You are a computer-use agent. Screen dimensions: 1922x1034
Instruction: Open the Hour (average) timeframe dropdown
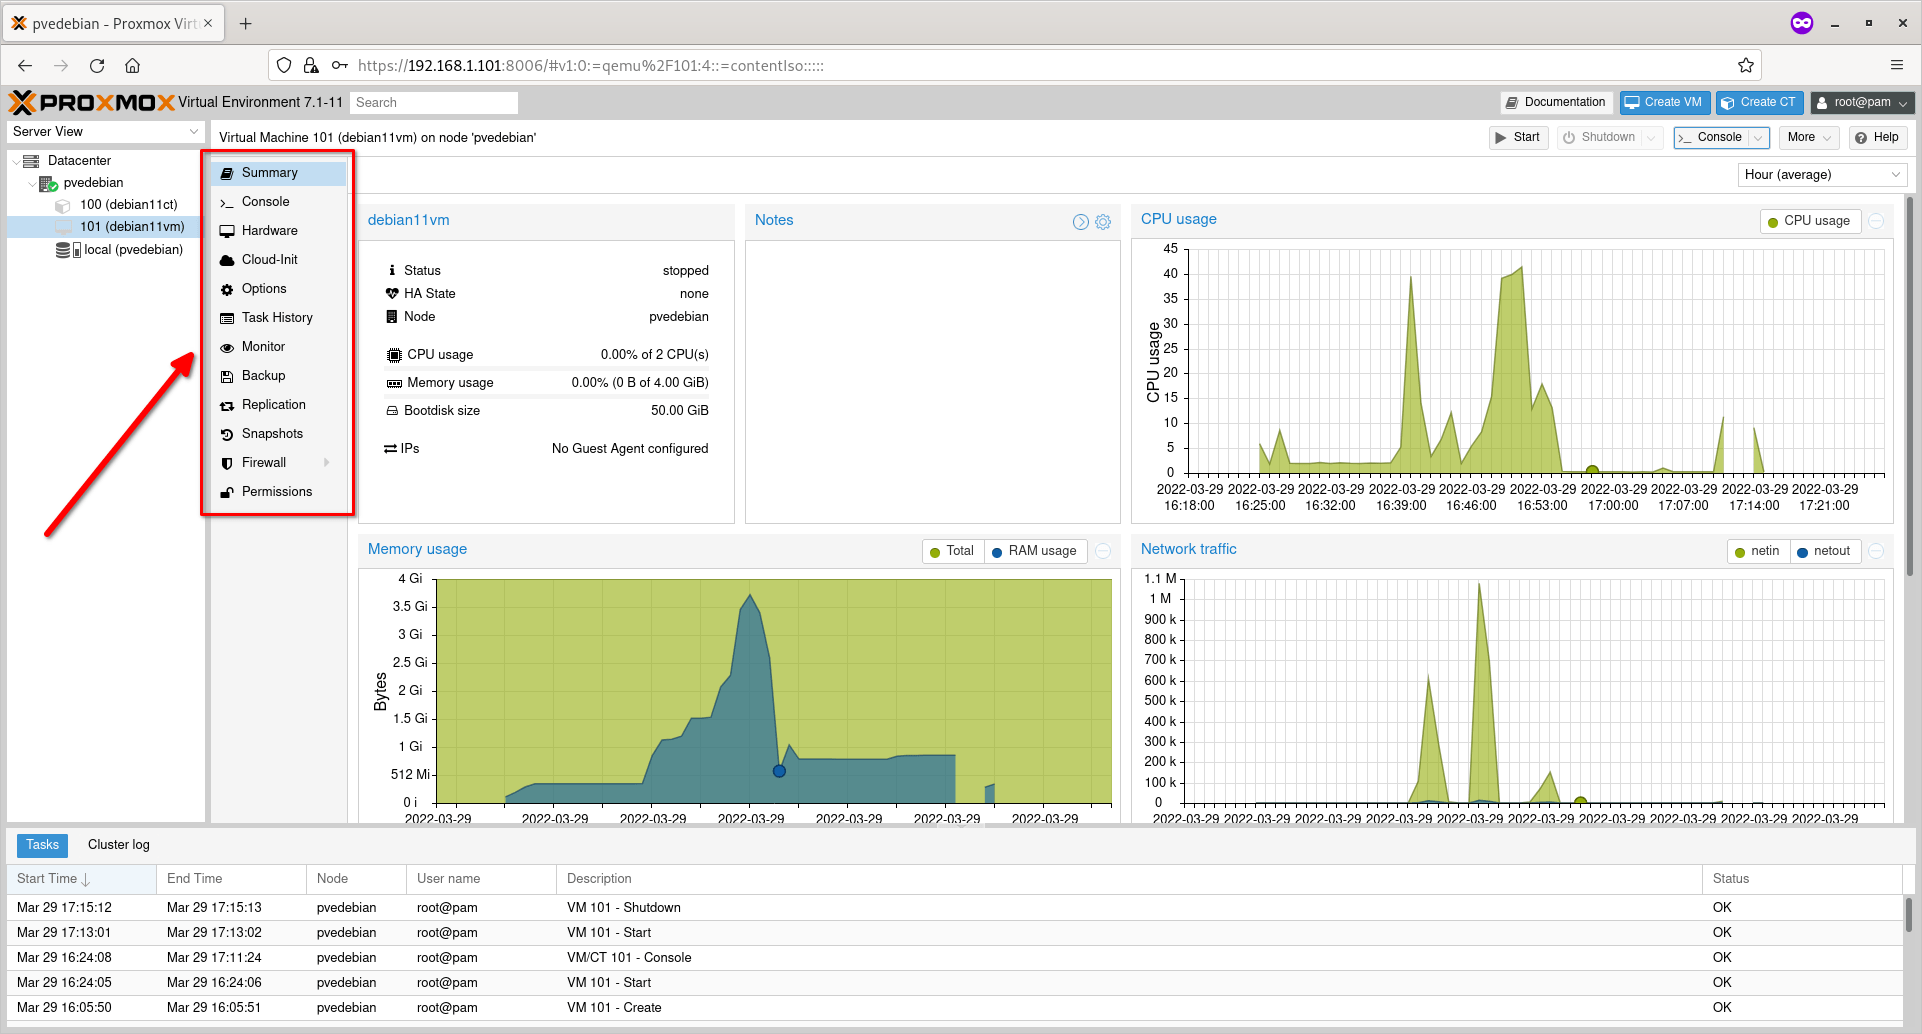pyautogui.click(x=1822, y=175)
